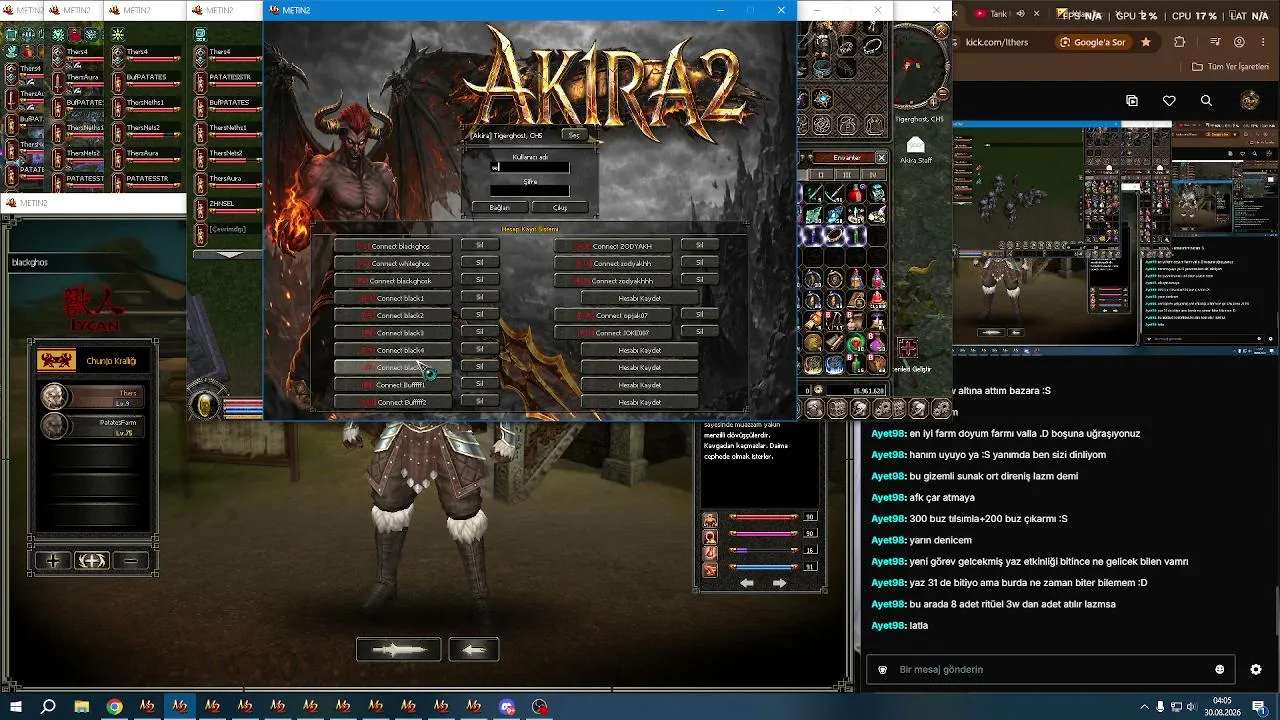1280x720 pixels.
Task: Open server selection with Seç button
Action: 574,135
